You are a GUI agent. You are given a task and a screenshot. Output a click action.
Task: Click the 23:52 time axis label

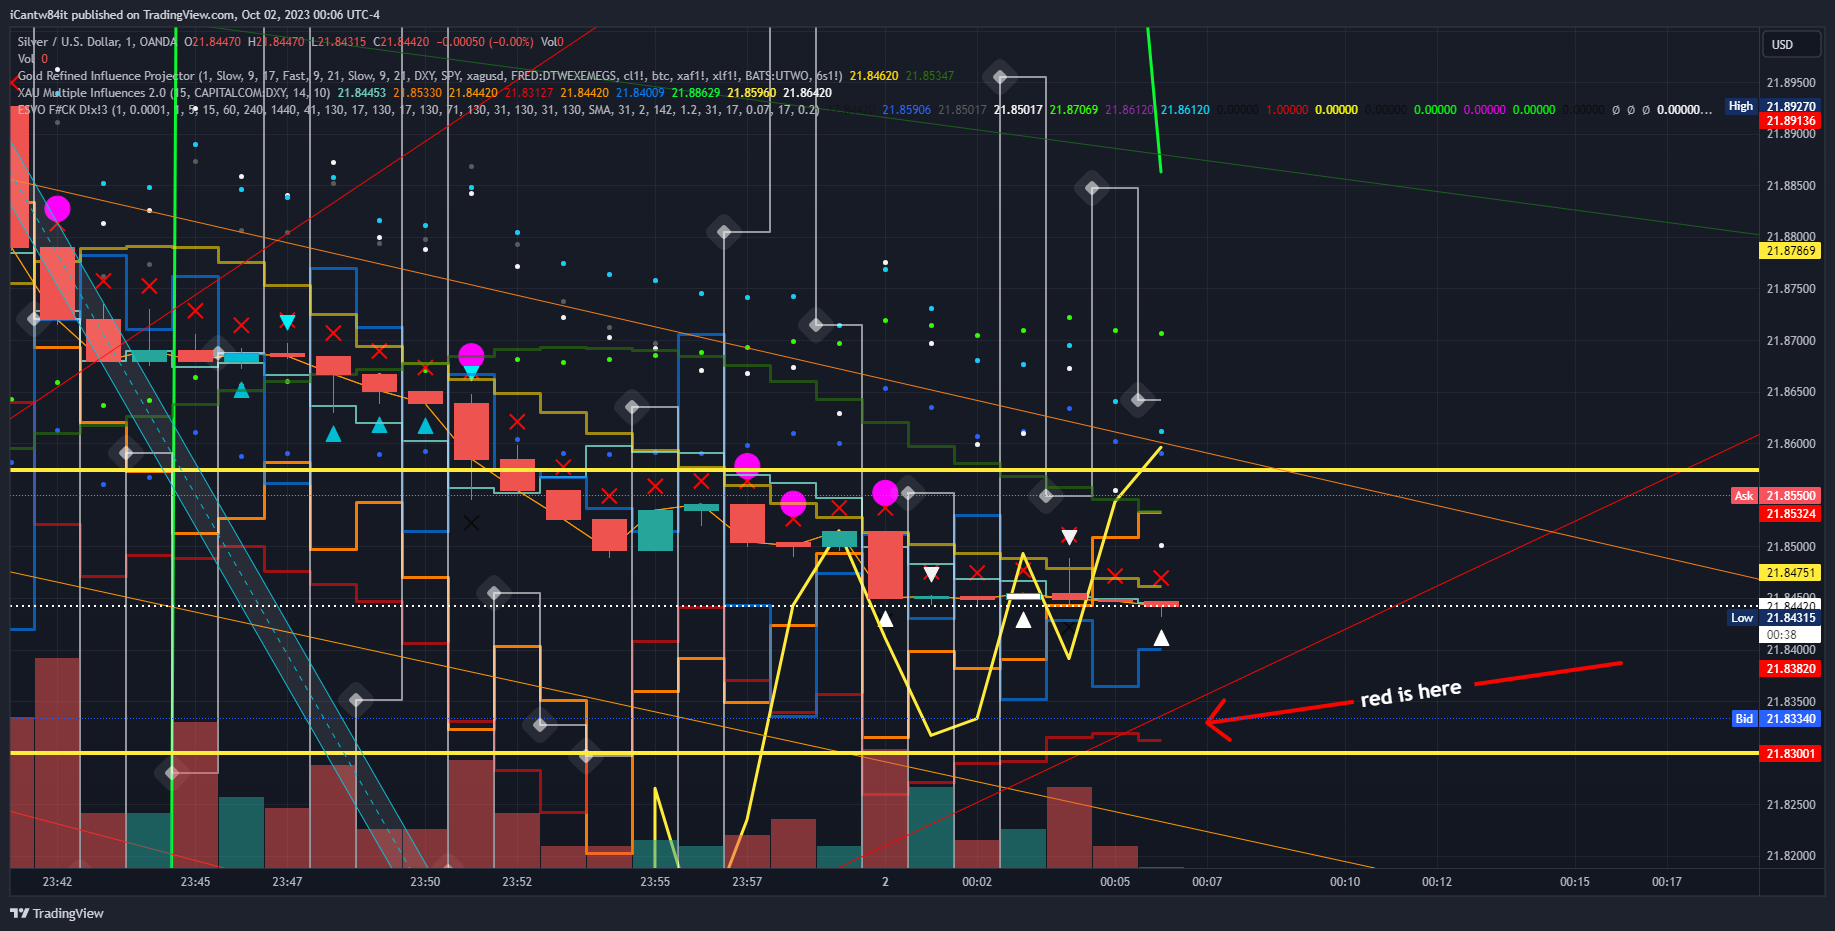tap(517, 882)
